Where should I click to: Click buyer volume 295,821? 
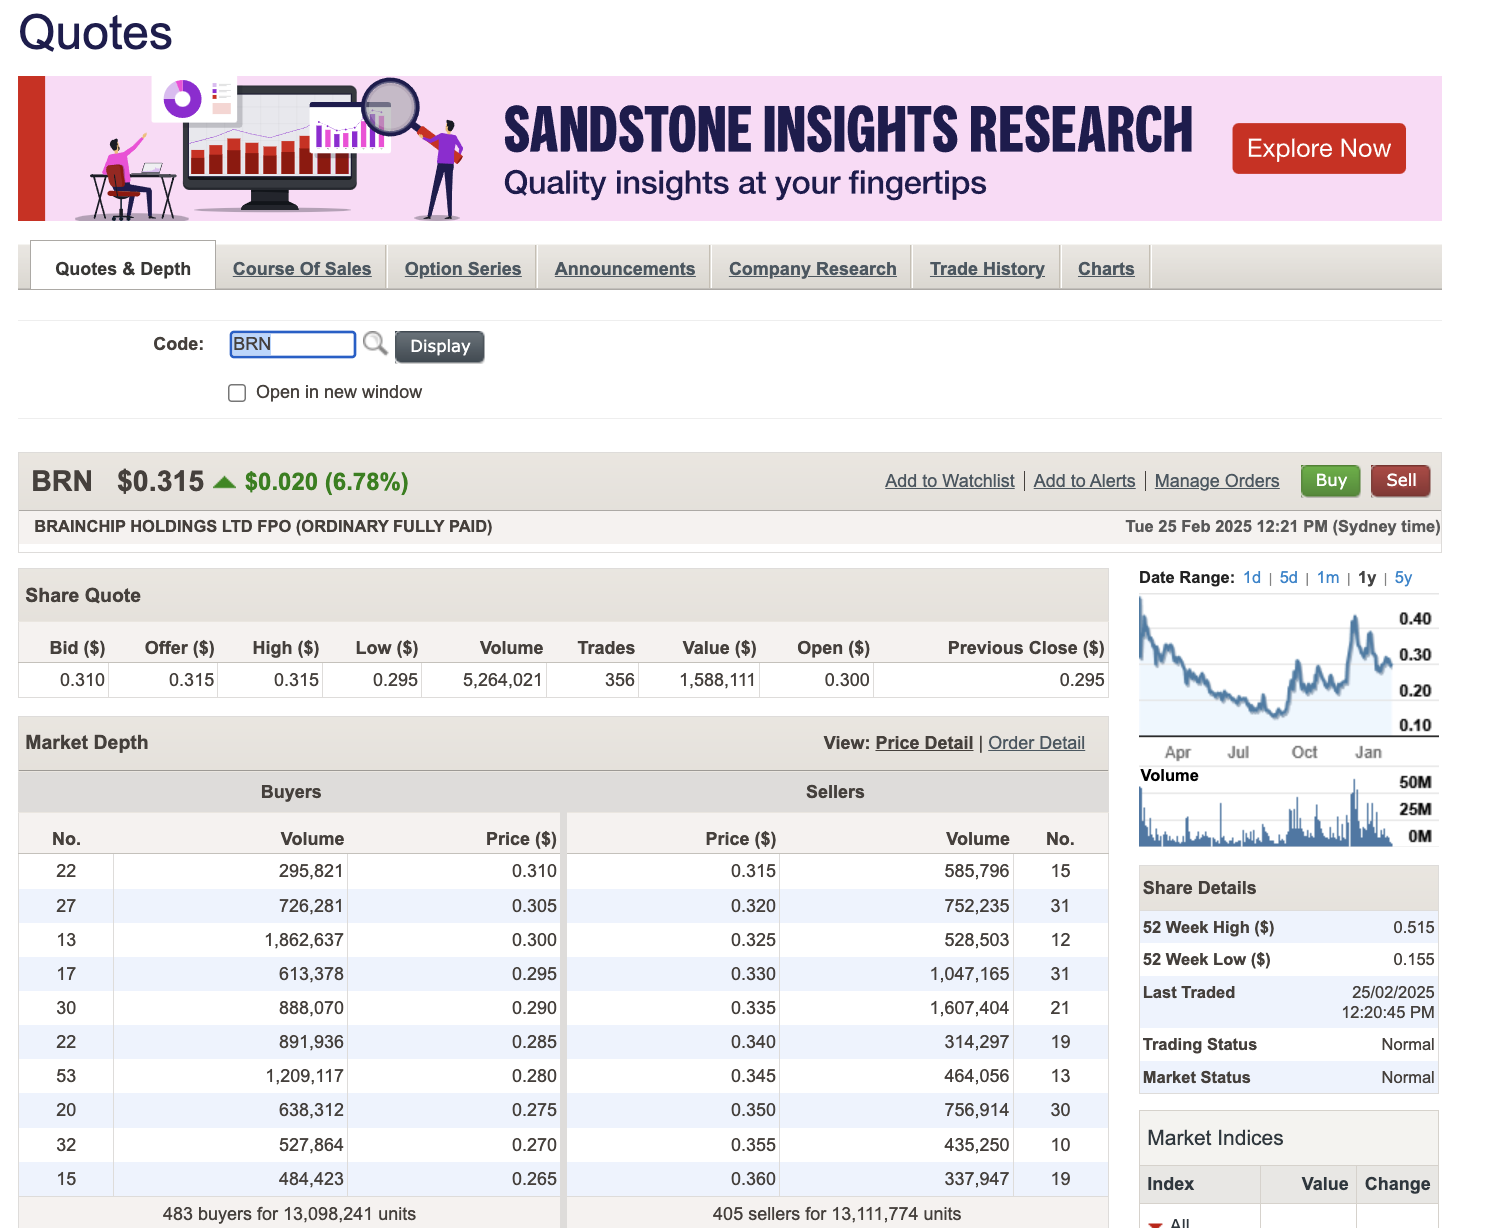point(311,871)
